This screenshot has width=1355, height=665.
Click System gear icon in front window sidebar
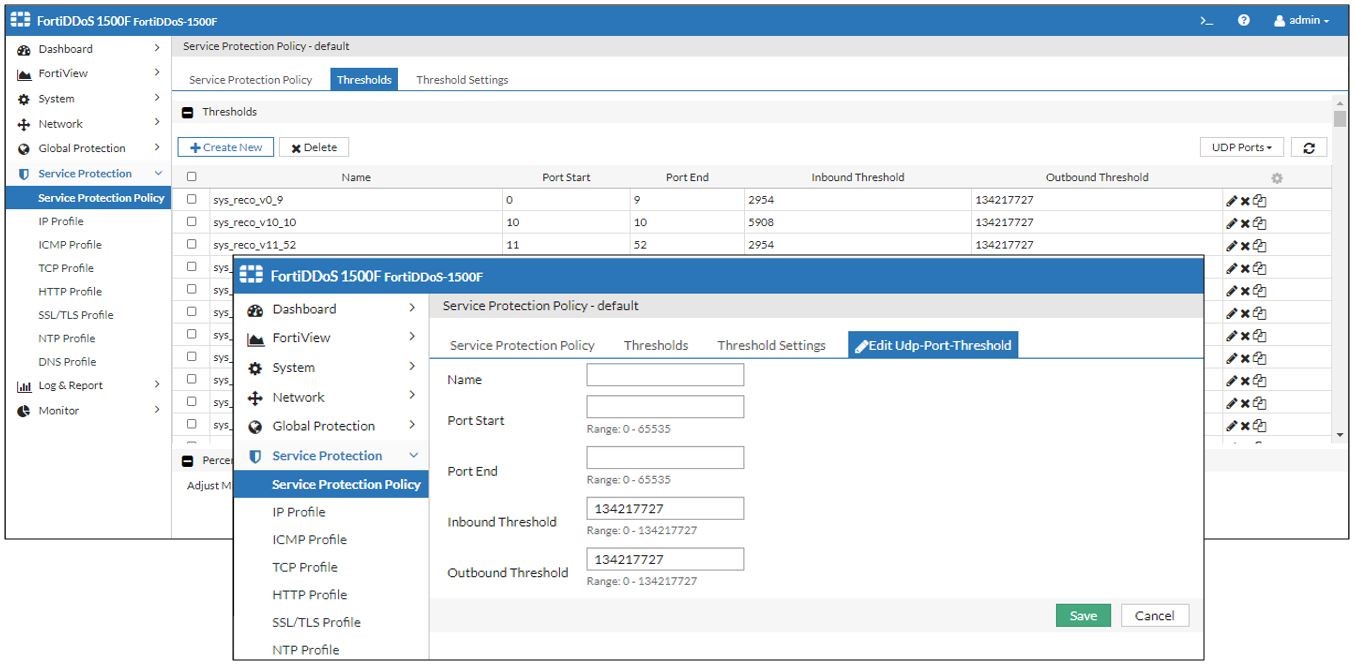[255, 368]
